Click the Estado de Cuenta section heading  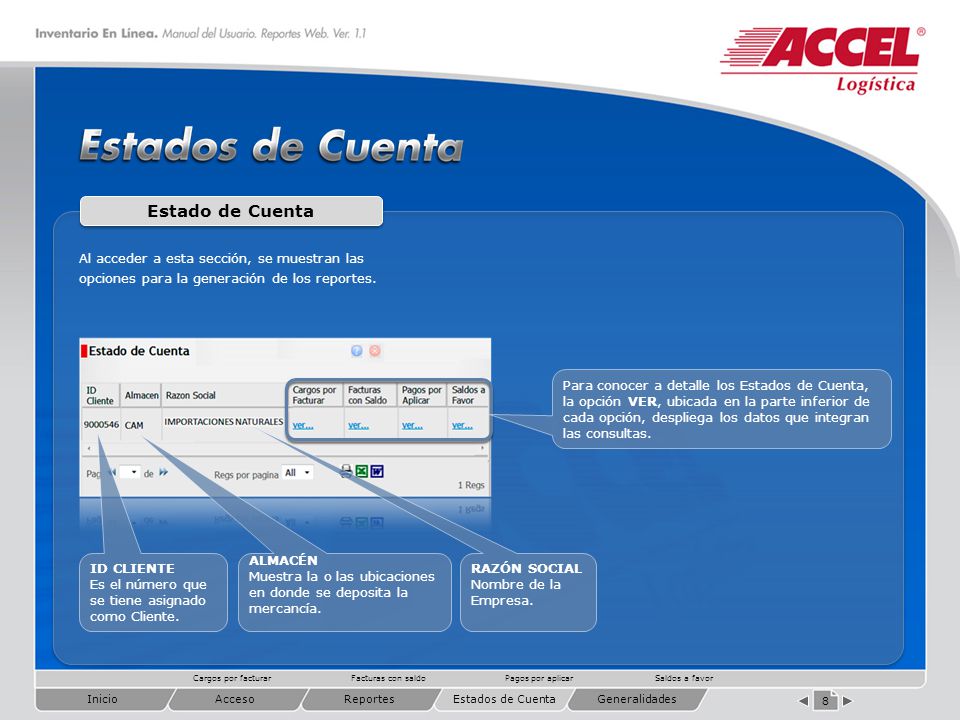(x=231, y=211)
